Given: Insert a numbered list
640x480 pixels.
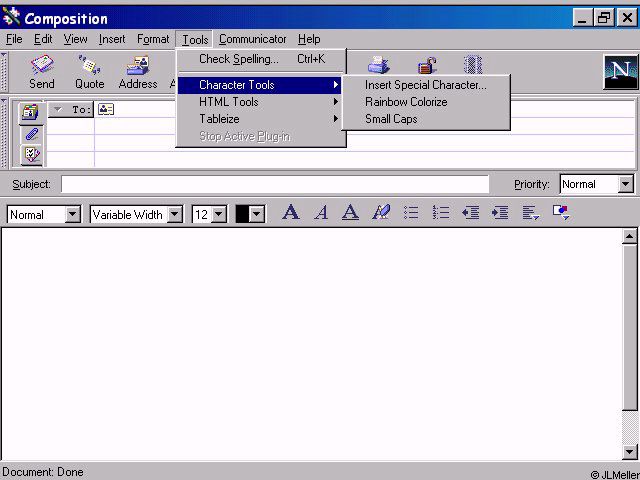Looking at the screenshot, I should (x=441, y=213).
